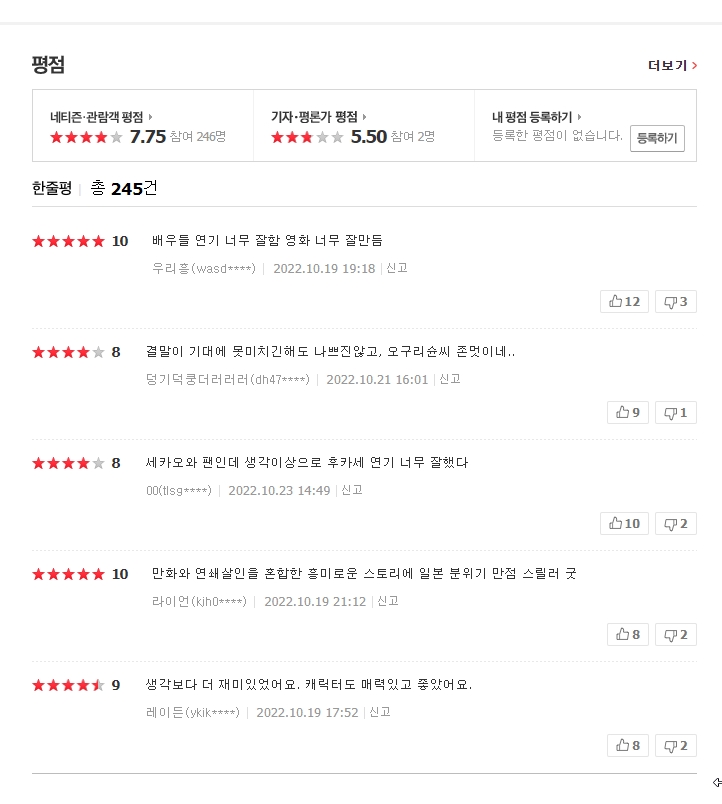Dislike the ykik**** review
This screenshot has height=804, width=722.
click(x=675, y=746)
